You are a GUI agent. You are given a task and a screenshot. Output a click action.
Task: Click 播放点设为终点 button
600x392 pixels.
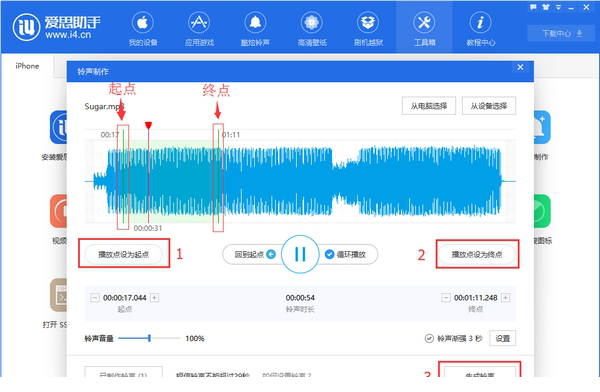(477, 254)
